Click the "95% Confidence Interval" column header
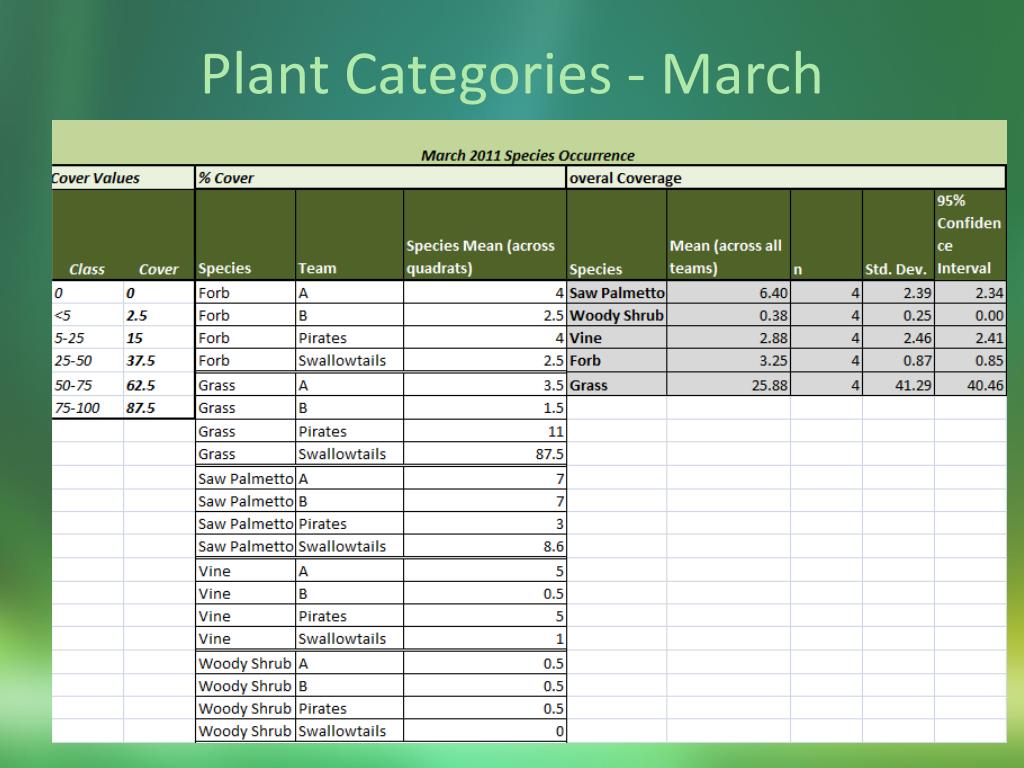The height and width of the screenshot is (768, 1024). pos(969,234)
